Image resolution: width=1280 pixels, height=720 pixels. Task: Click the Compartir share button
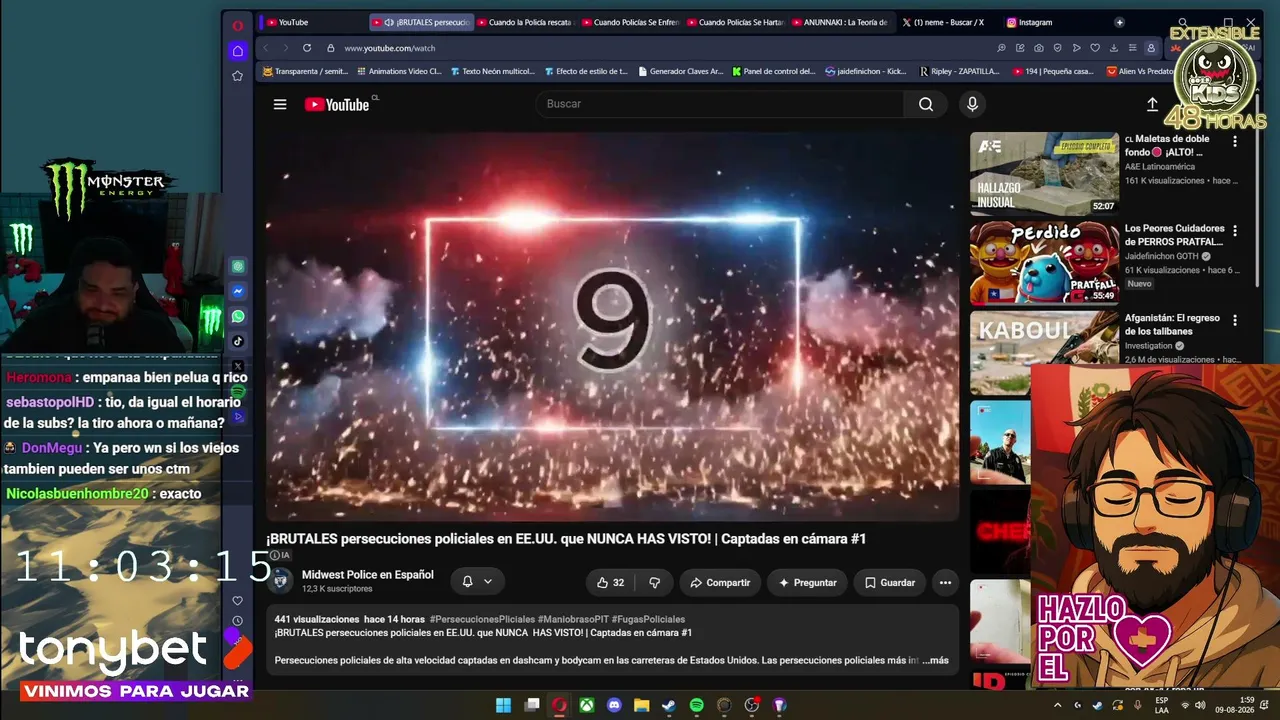[720, 582]
